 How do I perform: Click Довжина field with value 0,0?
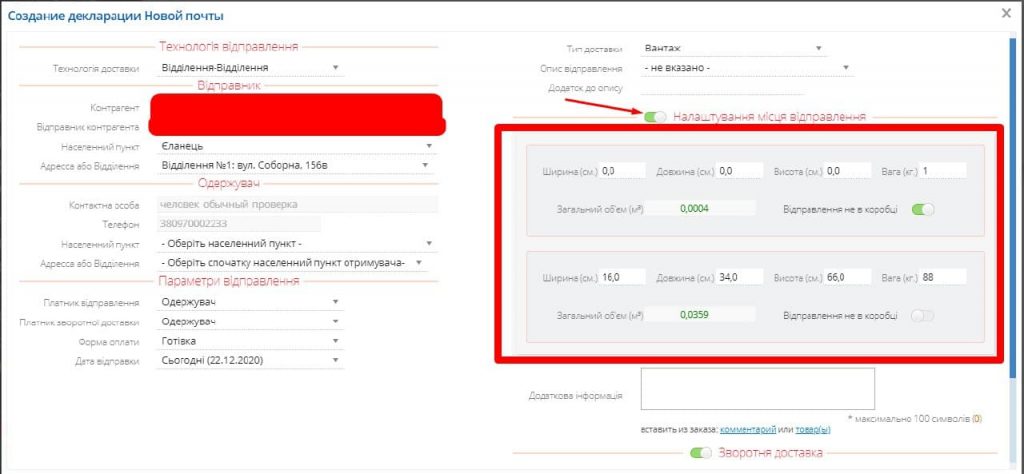click(739, 170)
